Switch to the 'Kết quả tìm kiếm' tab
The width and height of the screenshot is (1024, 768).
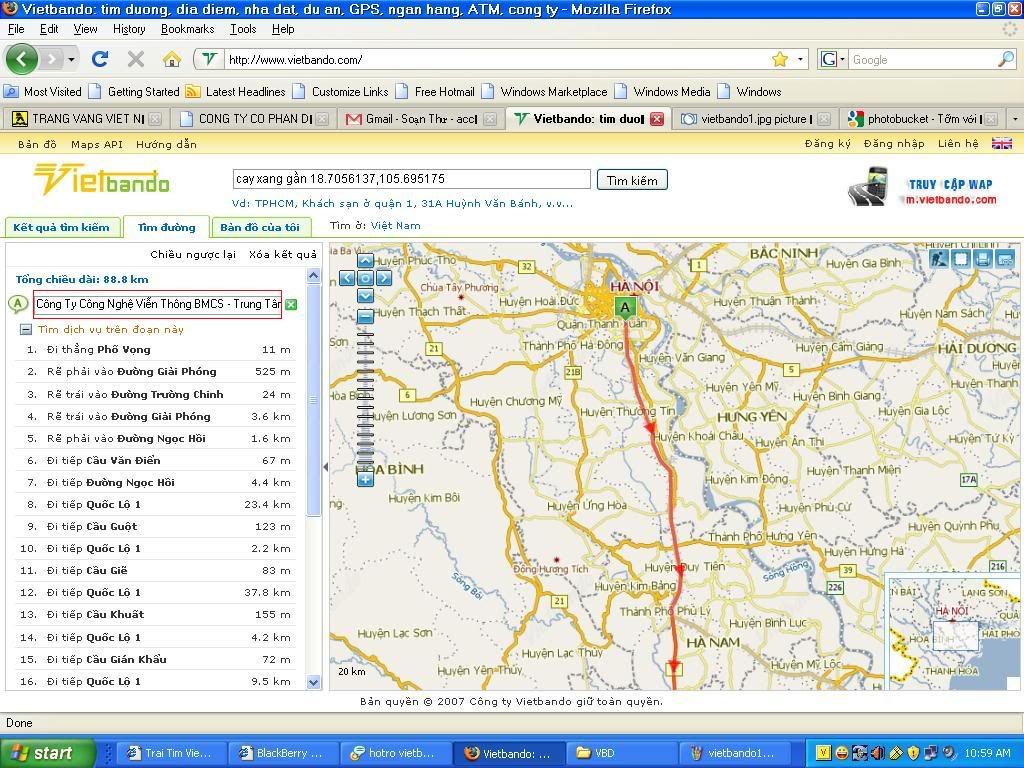click(x=62, y=227)
